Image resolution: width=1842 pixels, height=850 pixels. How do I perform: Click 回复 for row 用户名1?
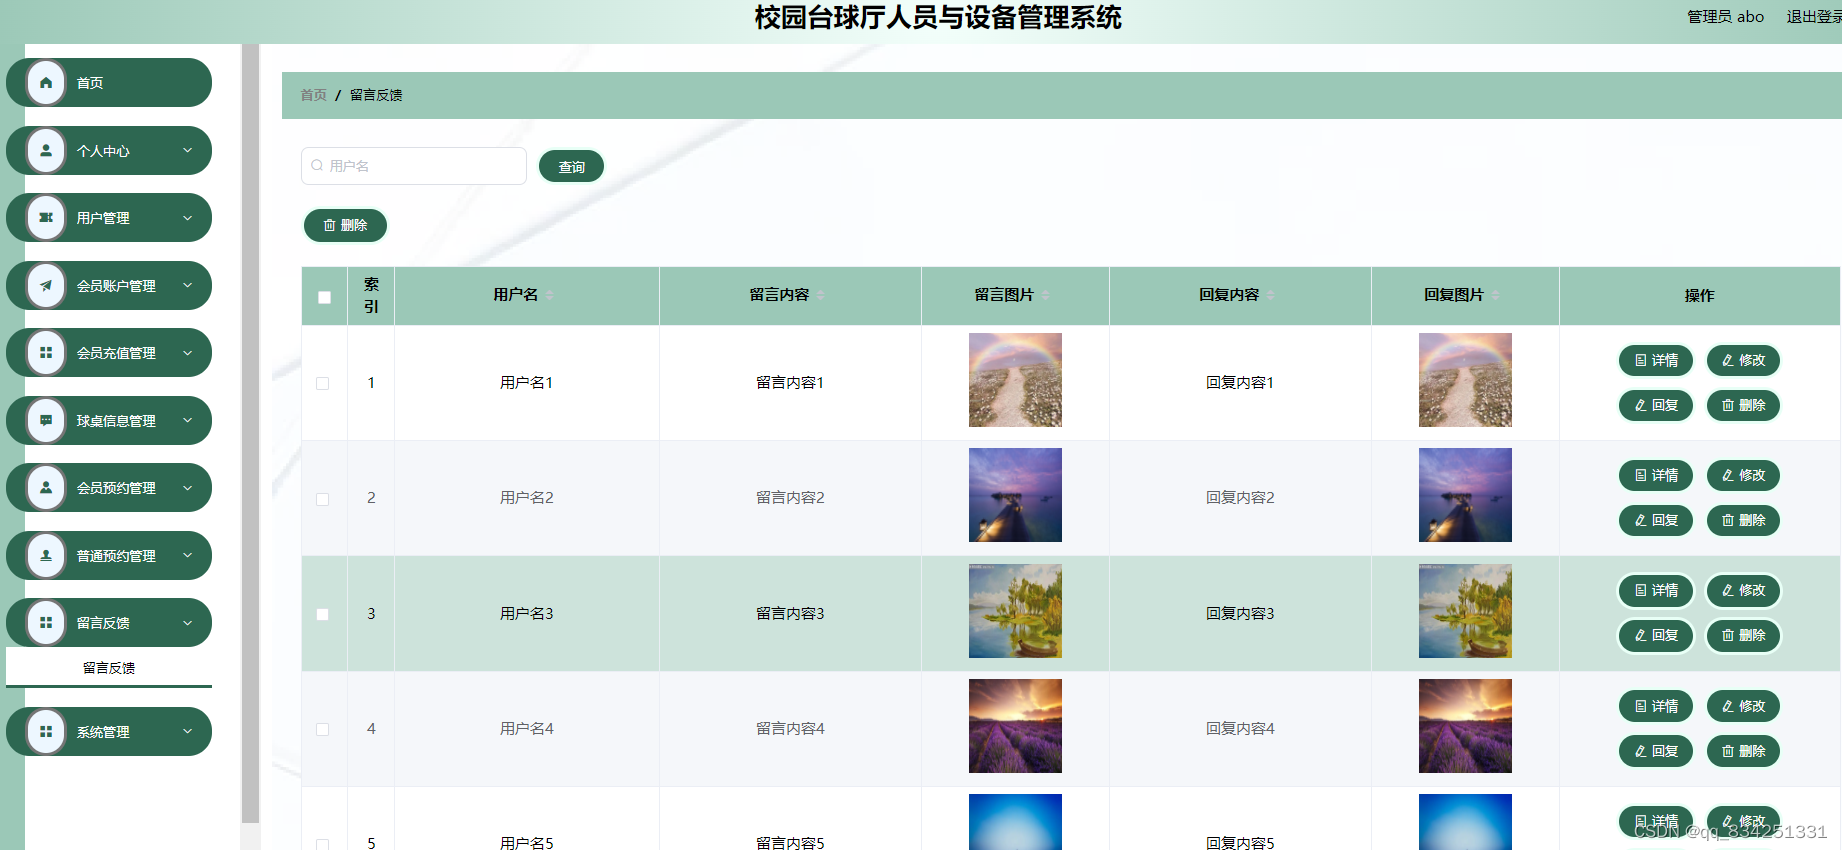click(x=1656, y=405)
